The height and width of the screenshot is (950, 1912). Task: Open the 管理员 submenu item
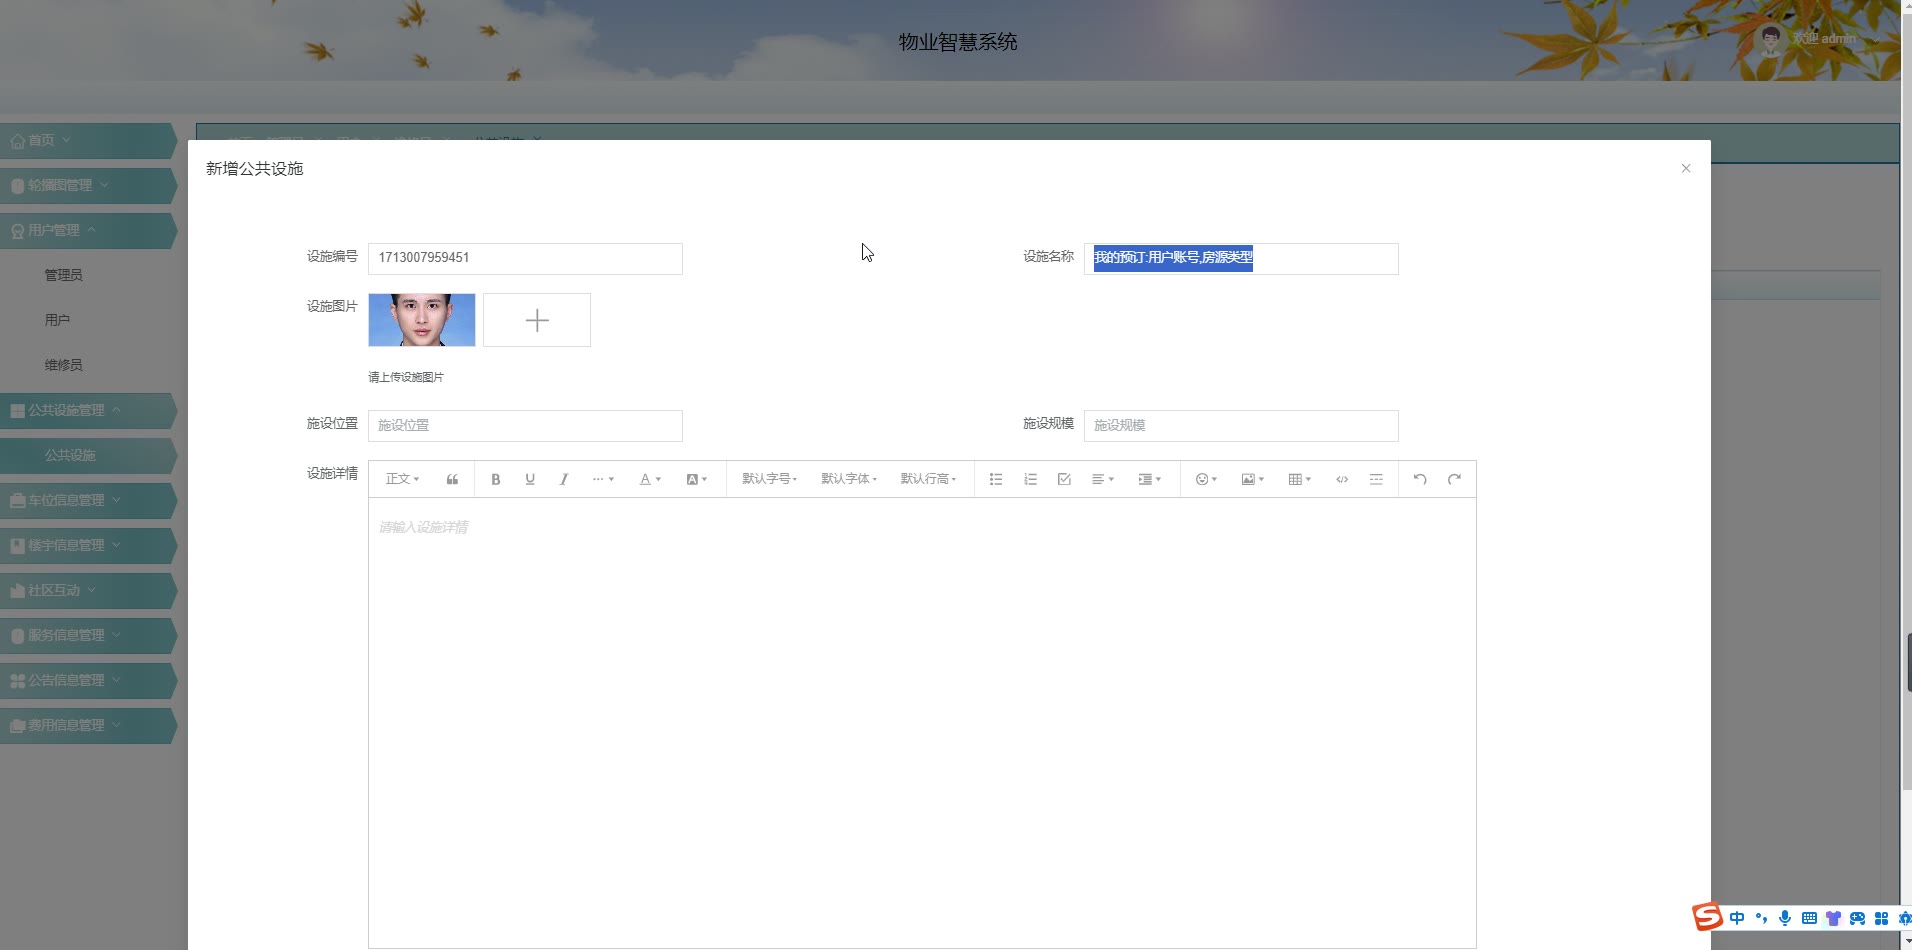coord(63,275)
